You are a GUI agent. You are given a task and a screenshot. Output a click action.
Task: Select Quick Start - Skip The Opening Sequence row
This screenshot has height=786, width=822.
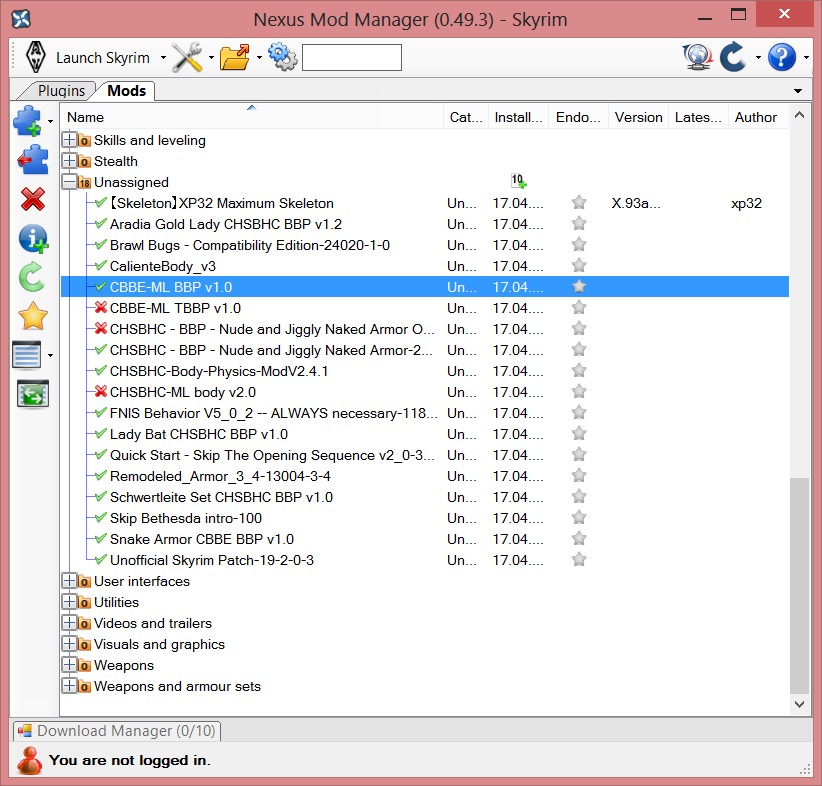coord(425,455)
